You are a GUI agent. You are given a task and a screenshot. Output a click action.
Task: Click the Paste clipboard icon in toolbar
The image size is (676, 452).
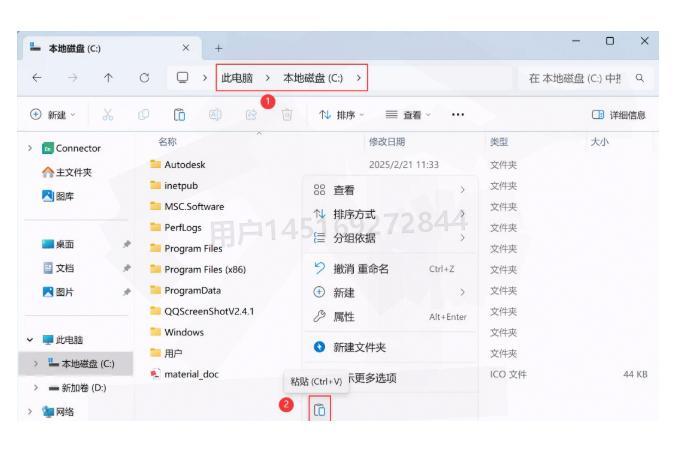pyautogui.click(x=179, y=115)
